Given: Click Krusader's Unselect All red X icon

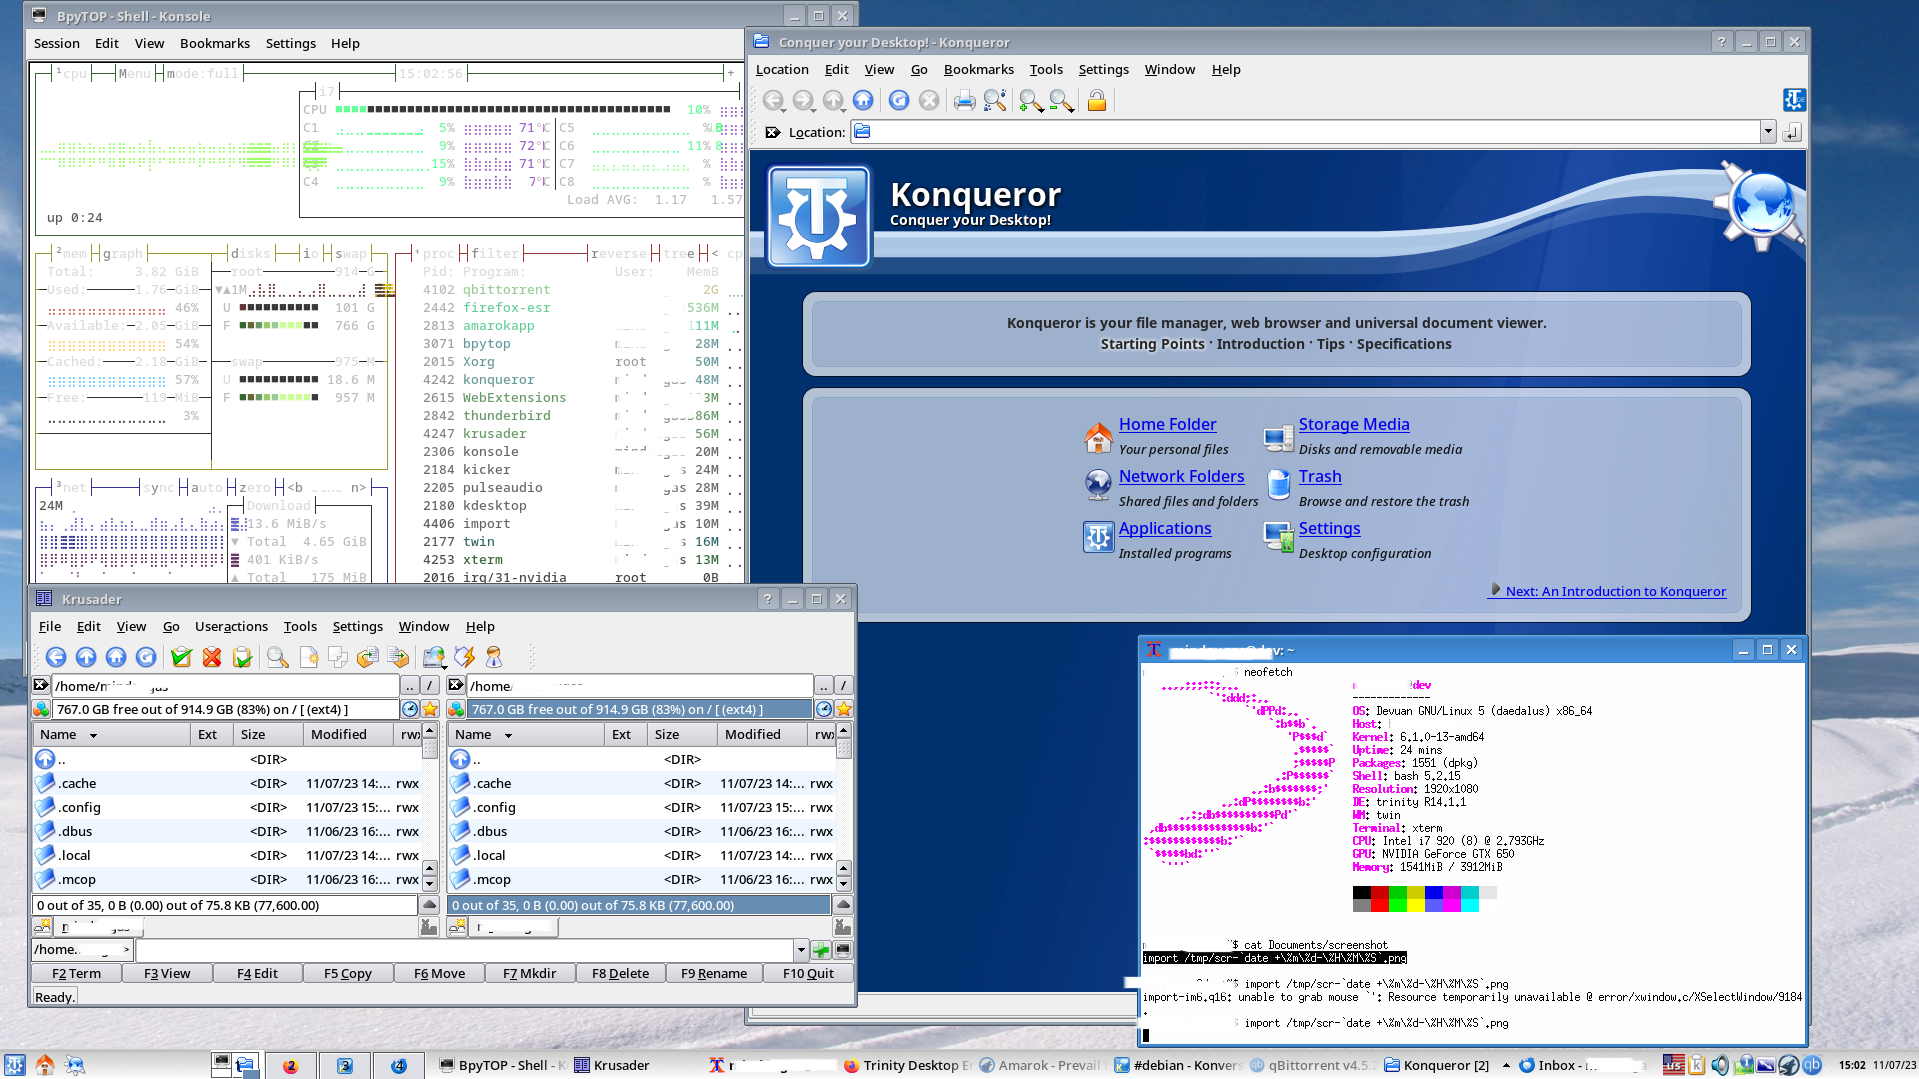Looking at the screenshot, I should pos(212,657).
